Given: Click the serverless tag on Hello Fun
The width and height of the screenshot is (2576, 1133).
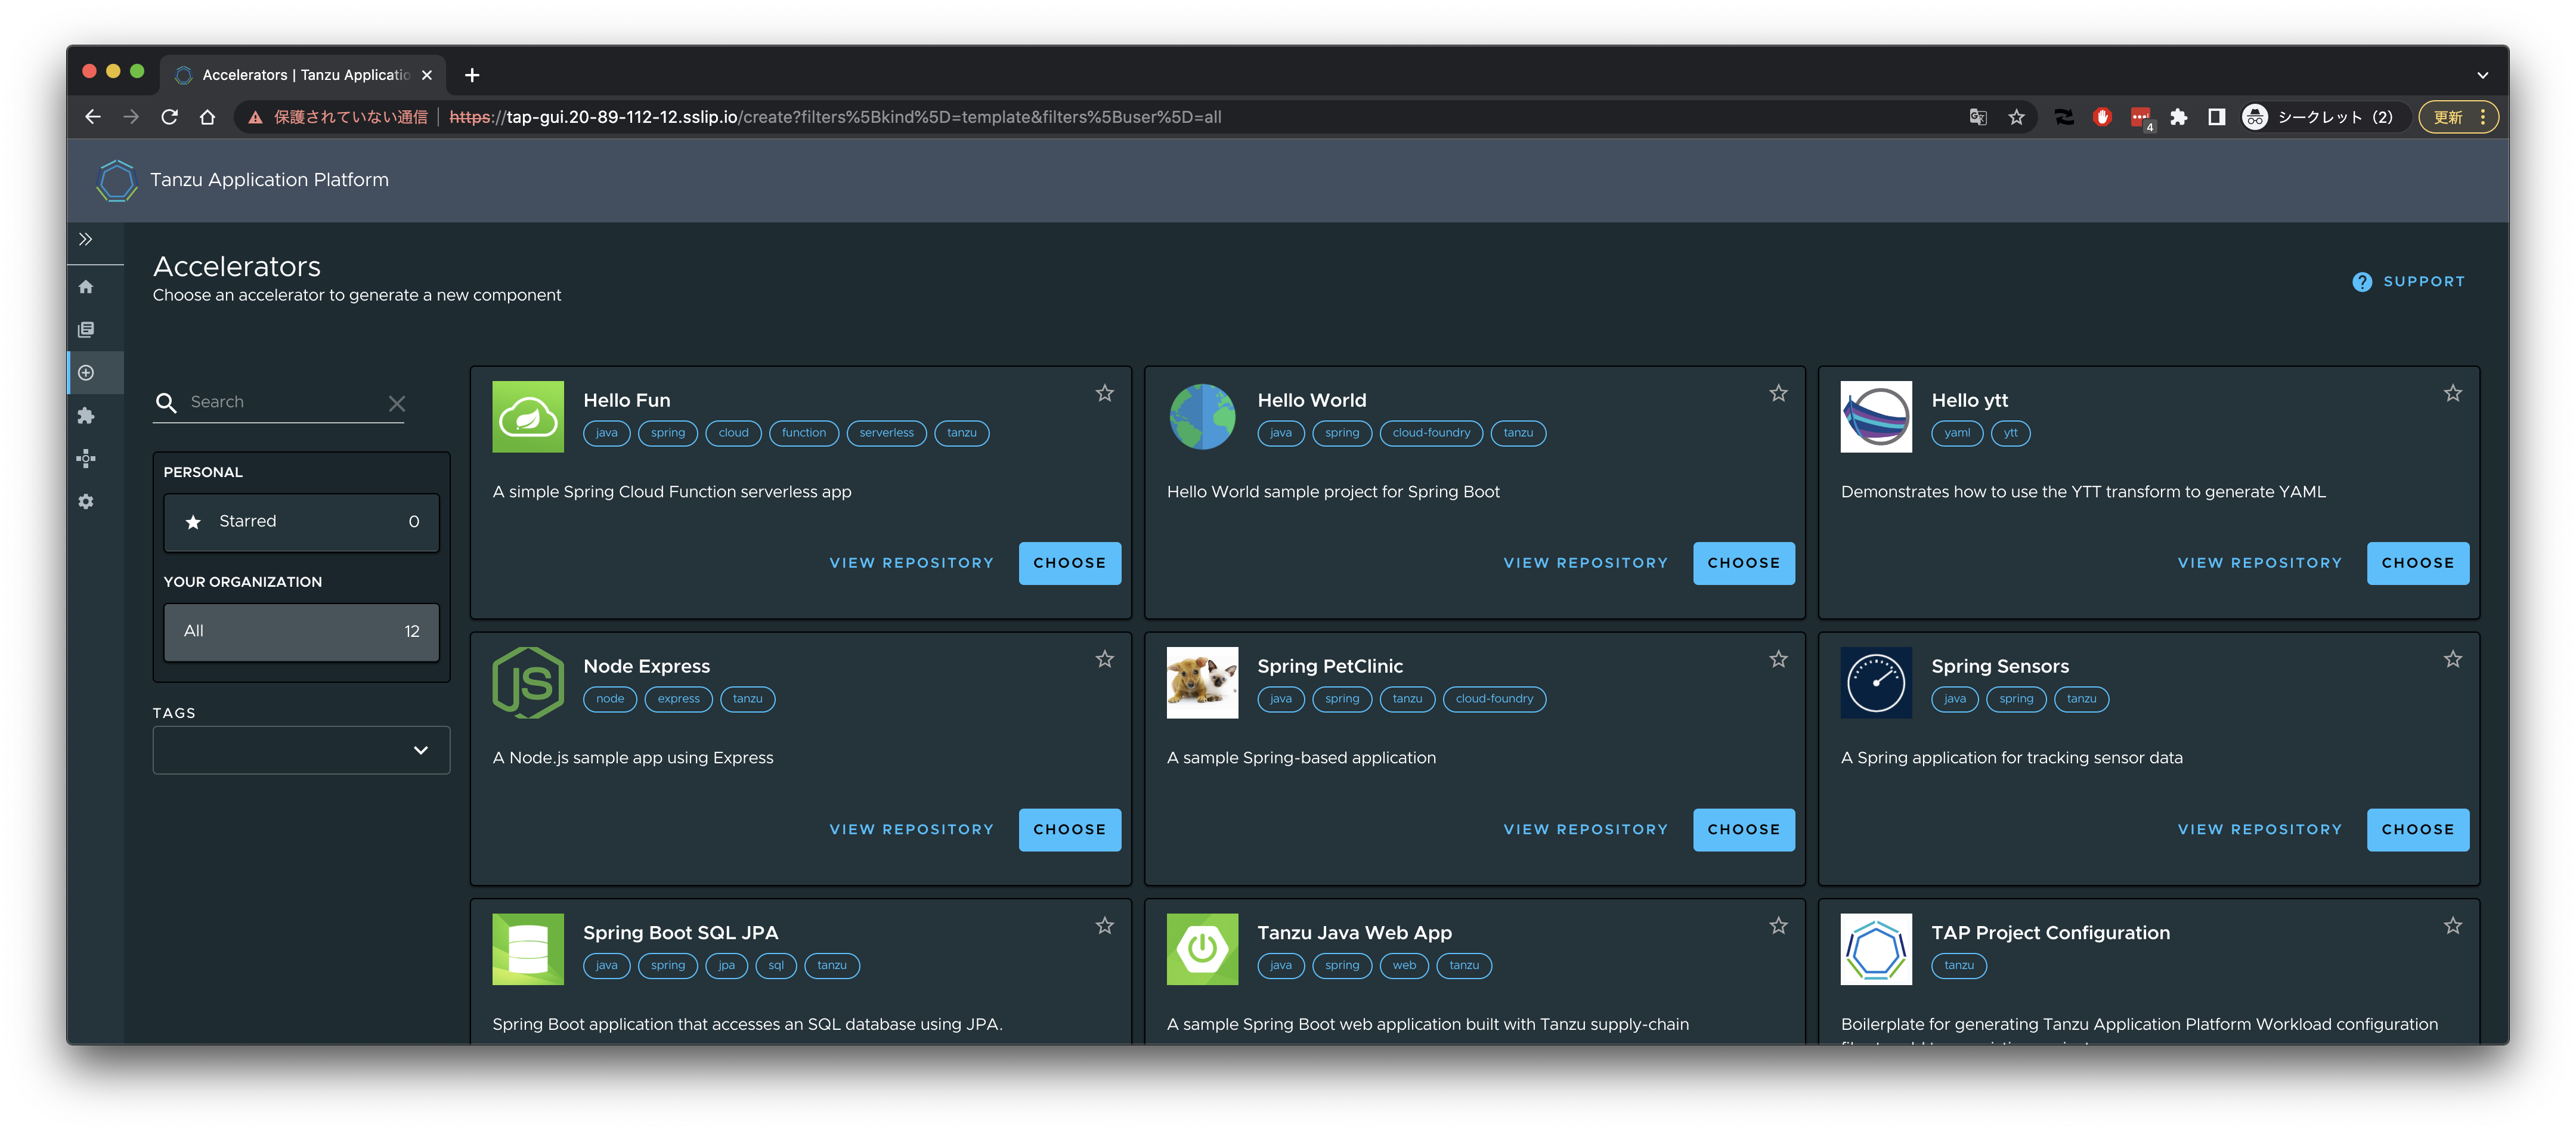Looking at the screenshot, I should (x=886, y=433).
